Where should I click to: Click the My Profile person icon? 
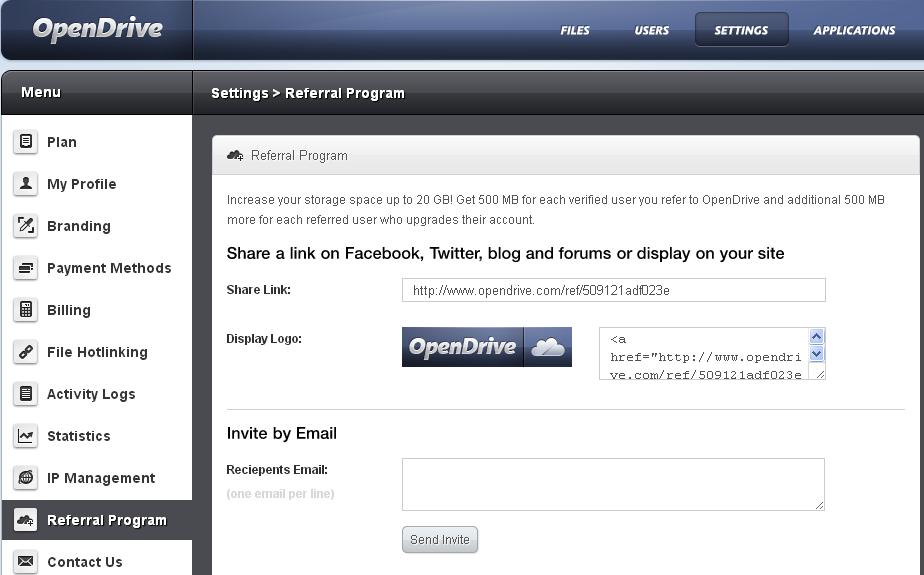coord(25,183)
